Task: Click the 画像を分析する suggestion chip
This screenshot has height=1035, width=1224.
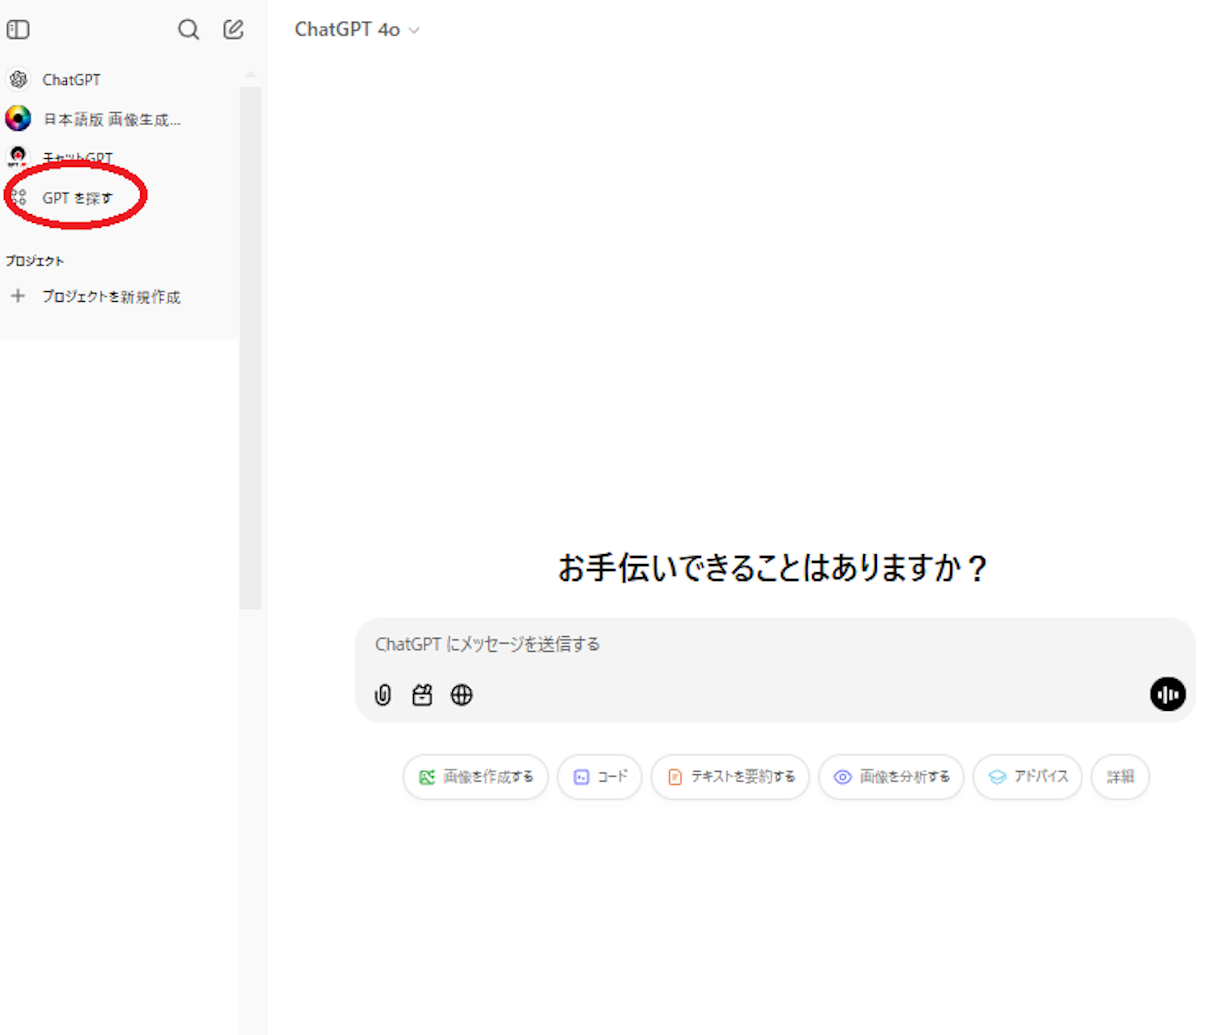Action: pos(891,777)
